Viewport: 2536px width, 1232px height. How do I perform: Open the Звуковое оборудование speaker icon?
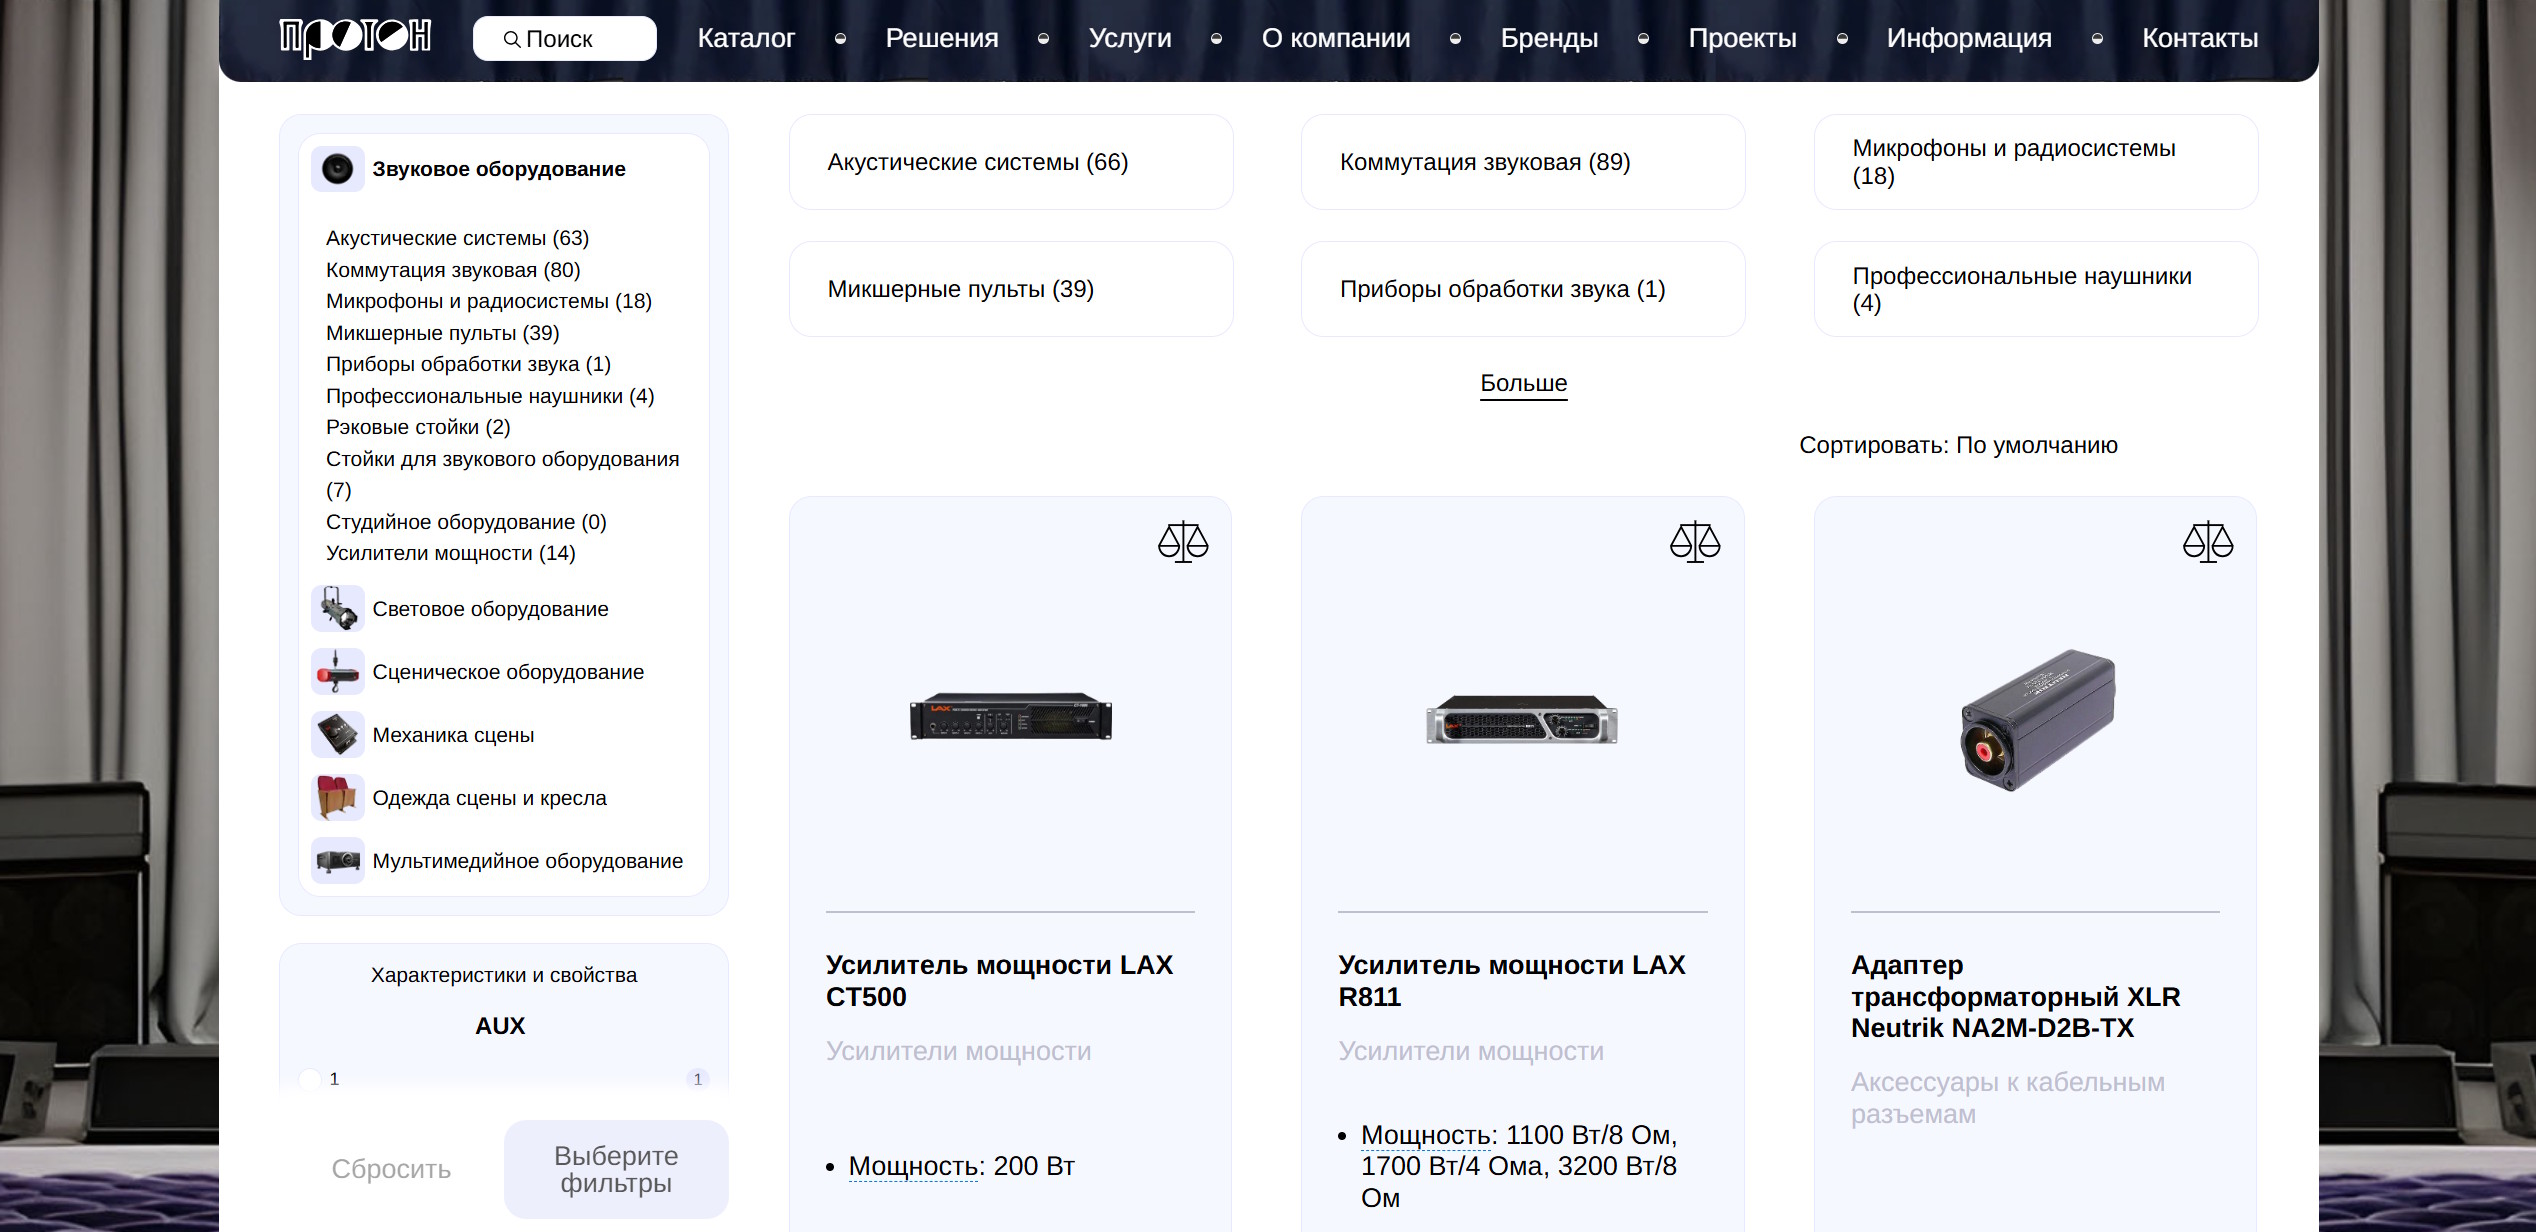pos(337,168)
